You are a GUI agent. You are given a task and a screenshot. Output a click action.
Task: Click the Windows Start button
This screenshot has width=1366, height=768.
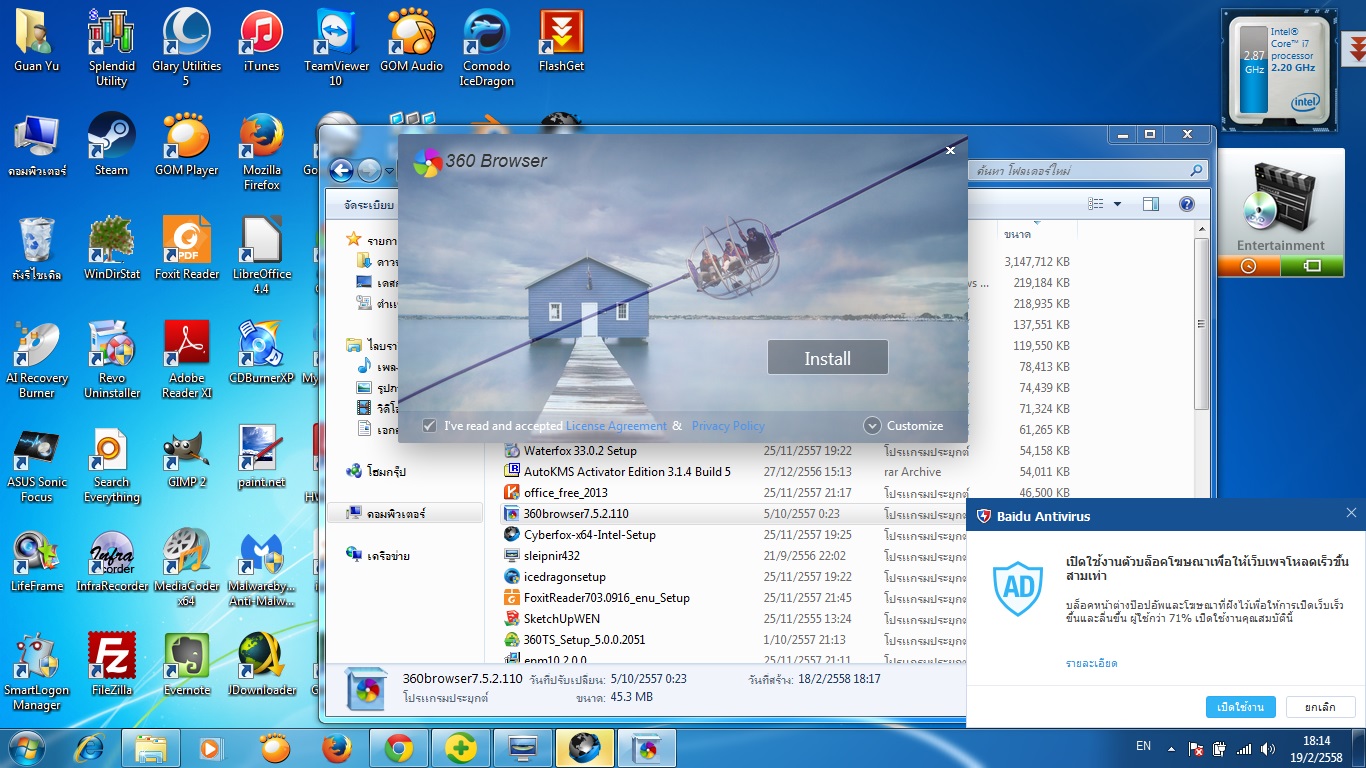(x=26, y=746)
